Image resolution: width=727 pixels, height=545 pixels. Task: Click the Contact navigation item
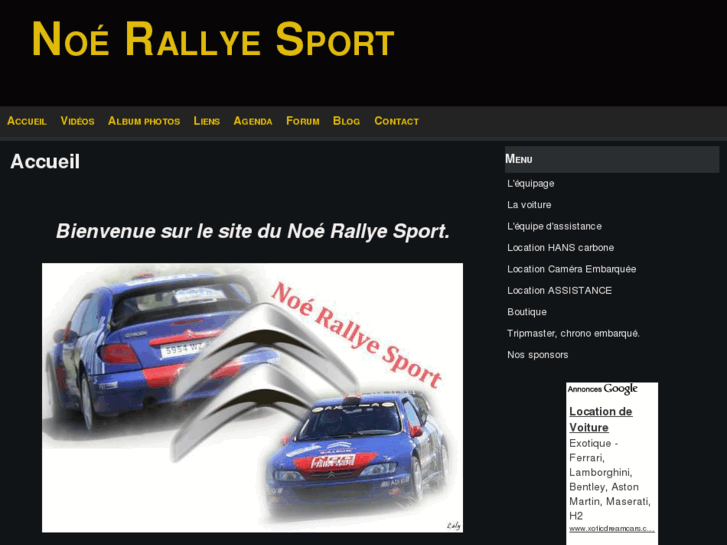click(396, 121)
